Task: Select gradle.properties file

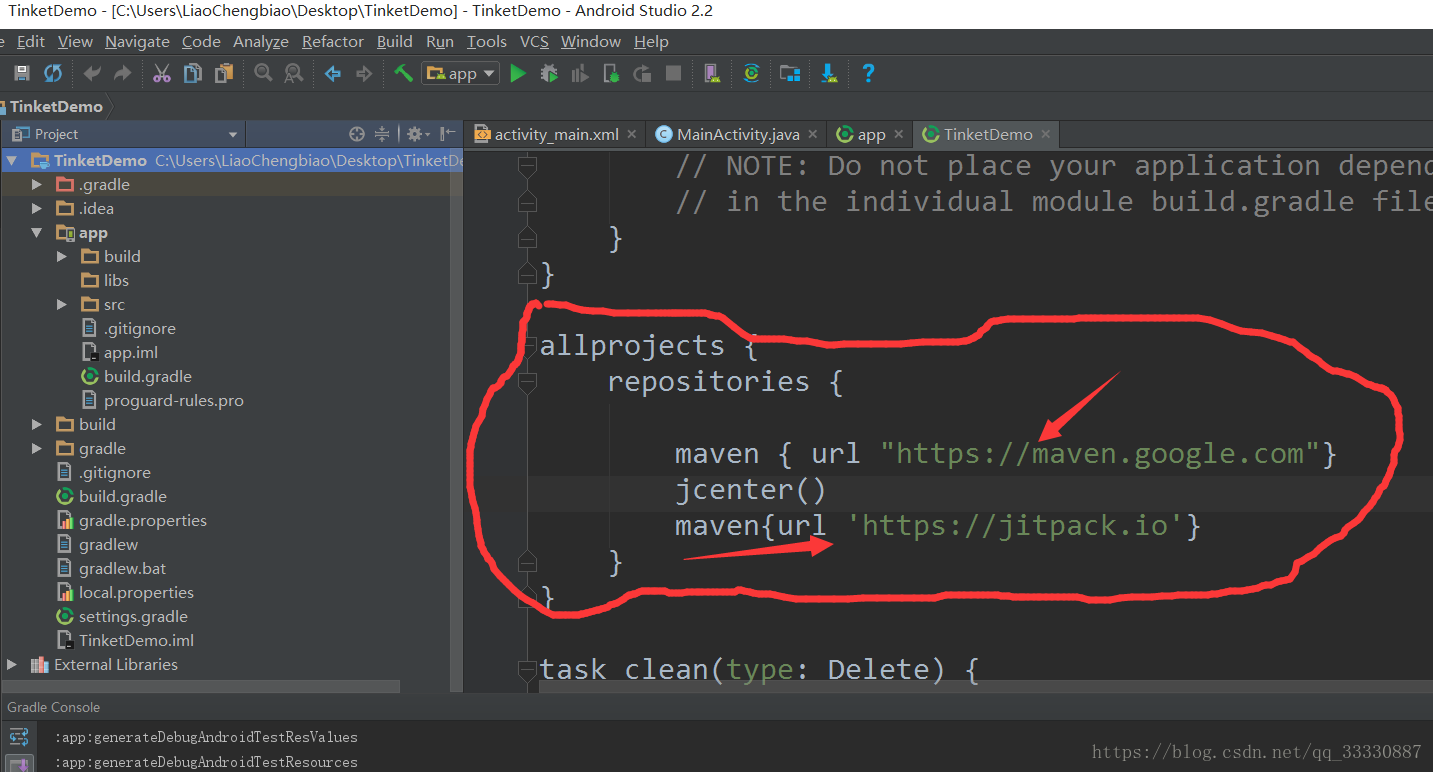Action: tap(142, 520)
